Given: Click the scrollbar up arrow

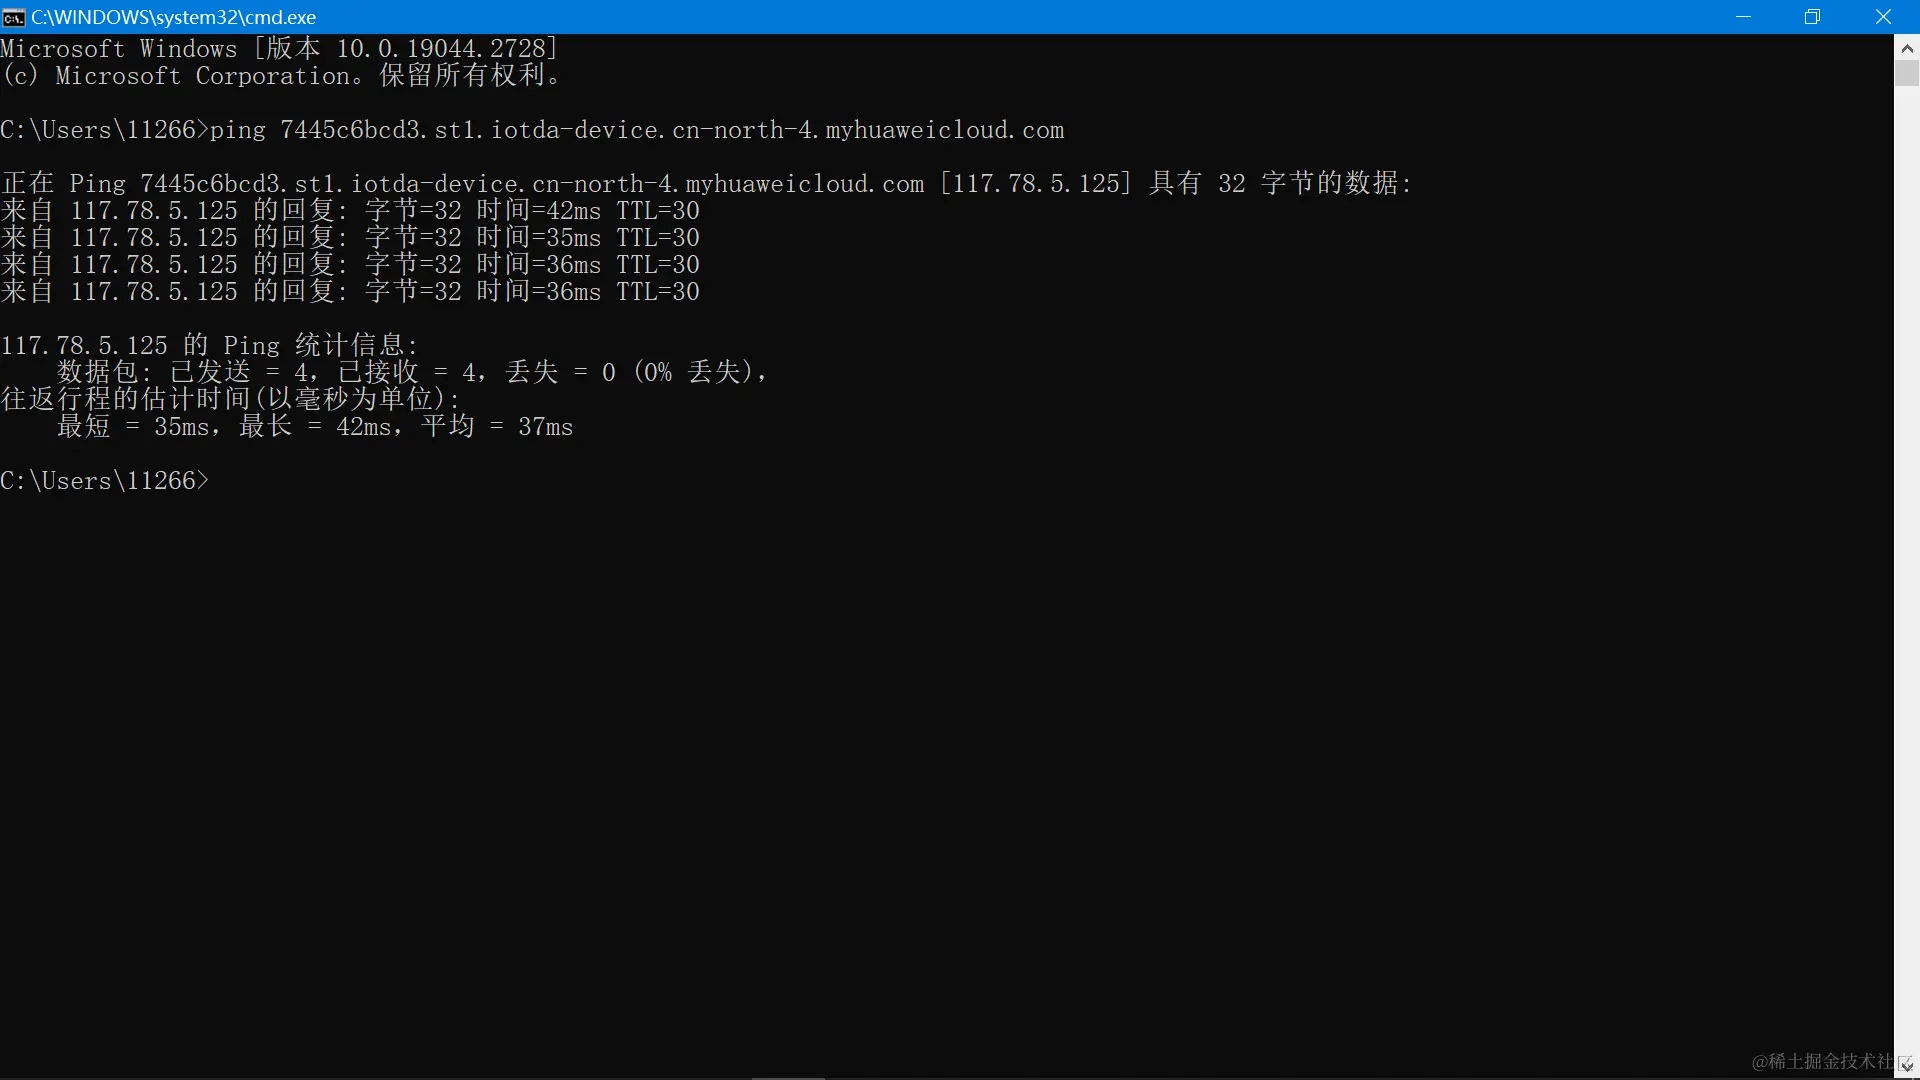Looking at the screenshot, I should pos(1907,48).
